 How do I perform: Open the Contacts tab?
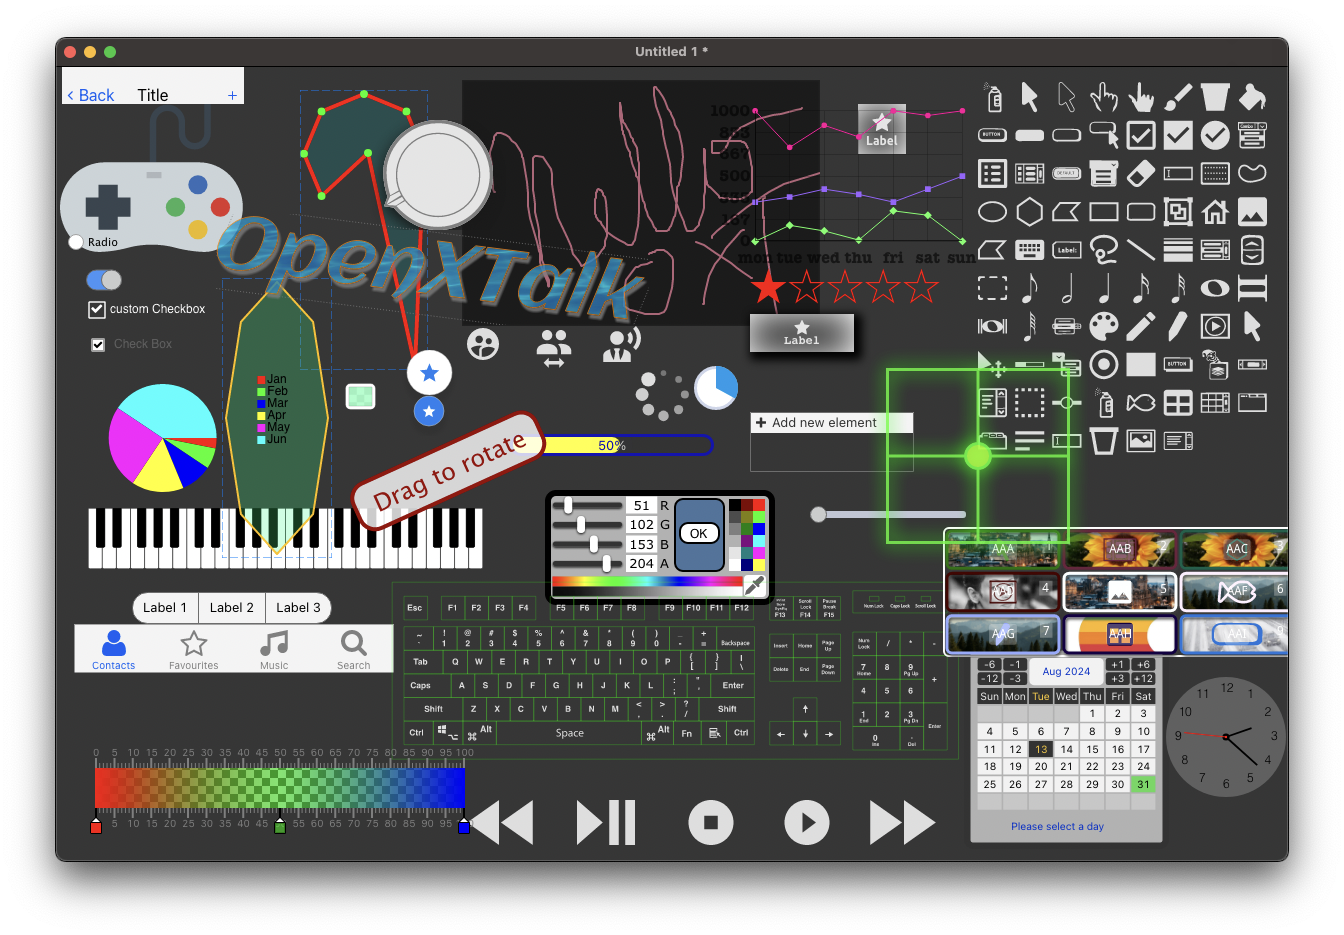pos(114,650)
